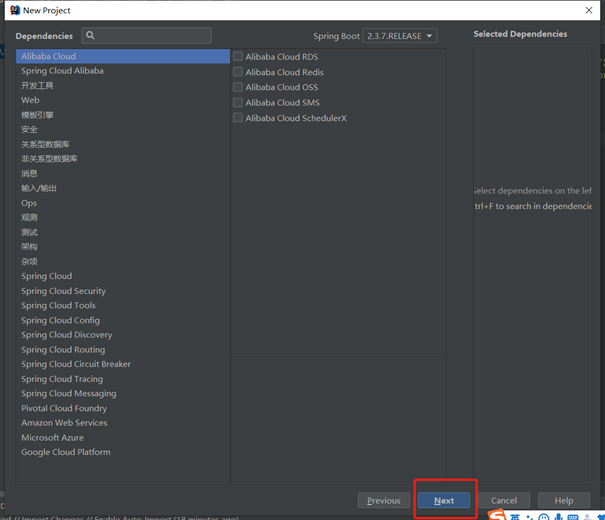Select the Alibaba Cloud SMS checkbox
This screenshot has width=605, height=520.
click(x=238, y=103)
